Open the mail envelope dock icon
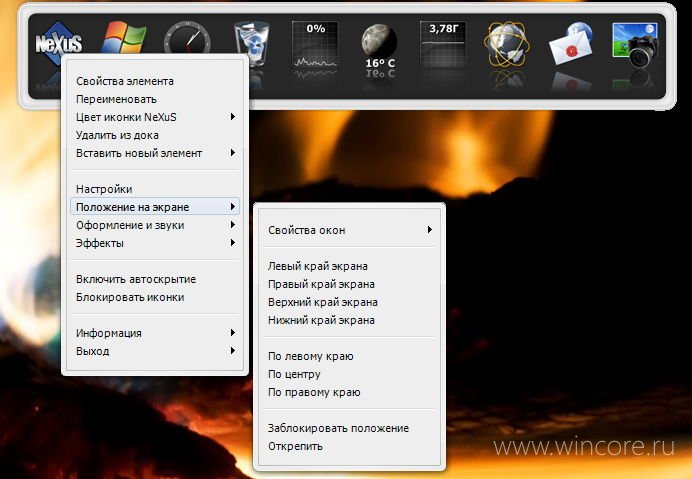692x479 pixels. pos(571,44)
